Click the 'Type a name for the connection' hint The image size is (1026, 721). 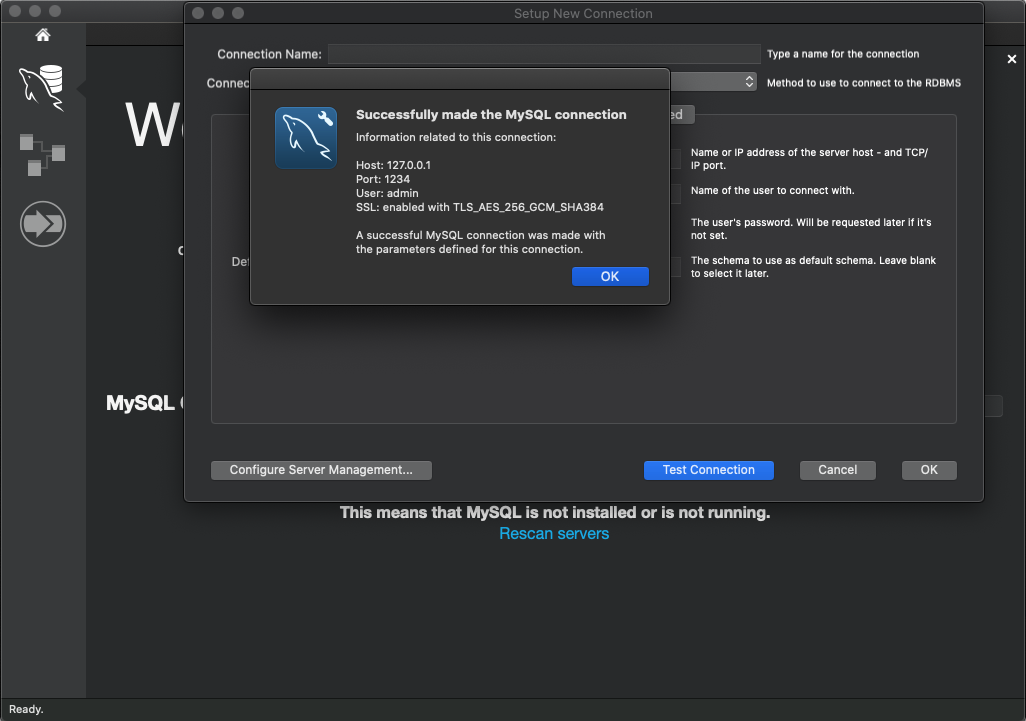point(843,54)
